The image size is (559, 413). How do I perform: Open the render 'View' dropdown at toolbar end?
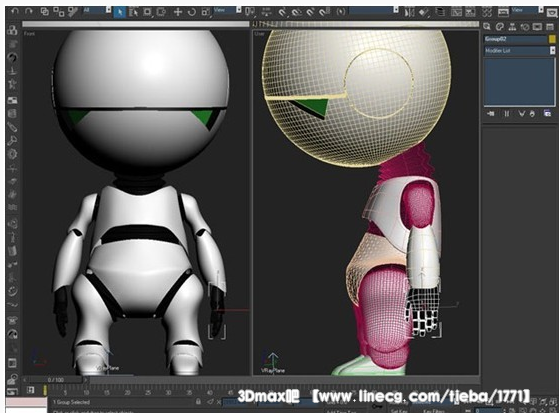[527, 10]
